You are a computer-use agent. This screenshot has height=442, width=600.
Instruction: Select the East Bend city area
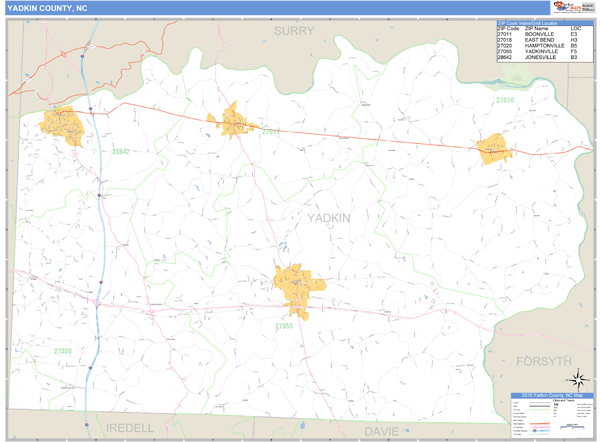495,149
